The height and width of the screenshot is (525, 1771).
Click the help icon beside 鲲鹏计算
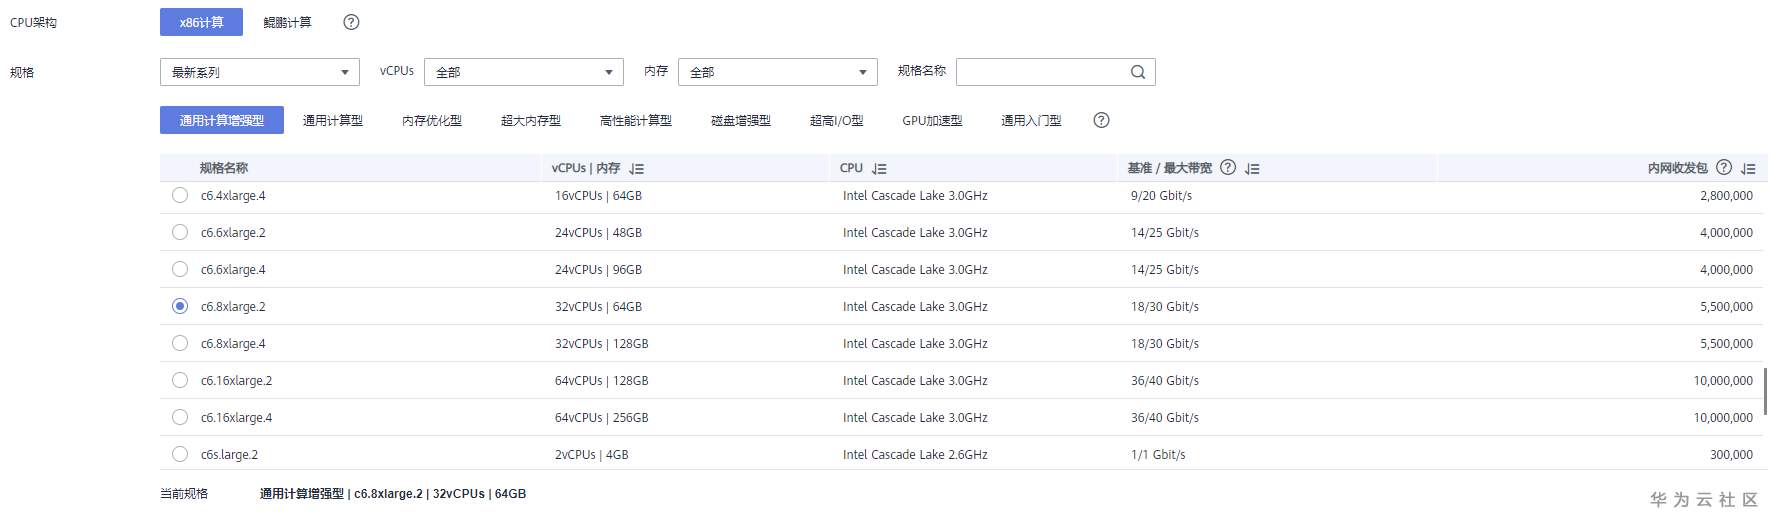point(351,22)
